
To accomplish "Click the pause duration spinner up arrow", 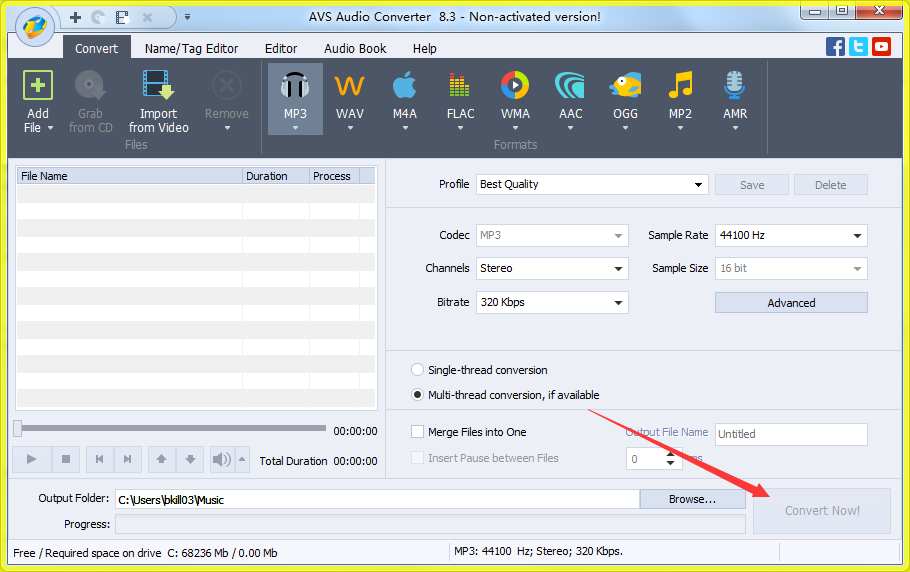I will point(670,454).
